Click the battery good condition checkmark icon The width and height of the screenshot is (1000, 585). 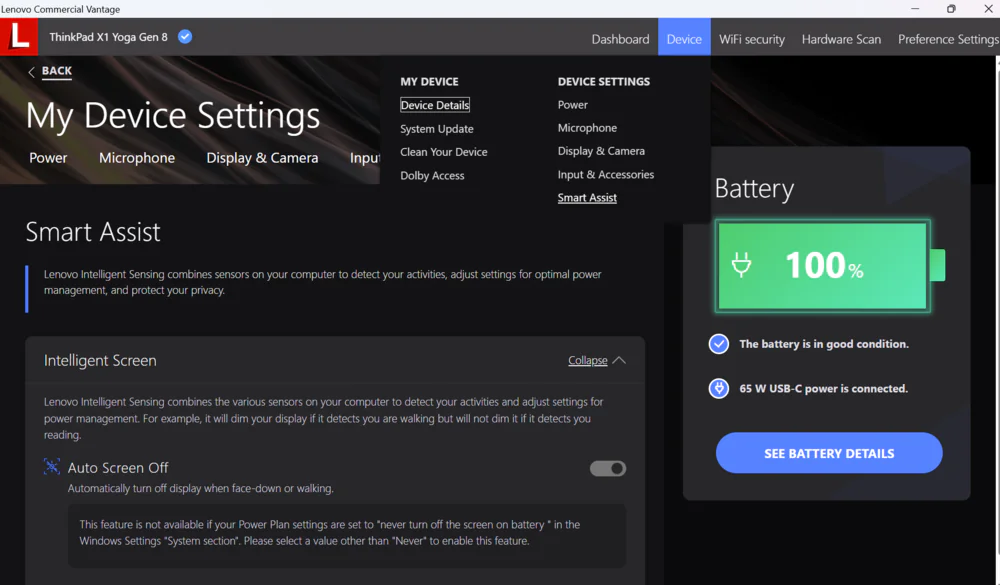(x=719, y=344)
